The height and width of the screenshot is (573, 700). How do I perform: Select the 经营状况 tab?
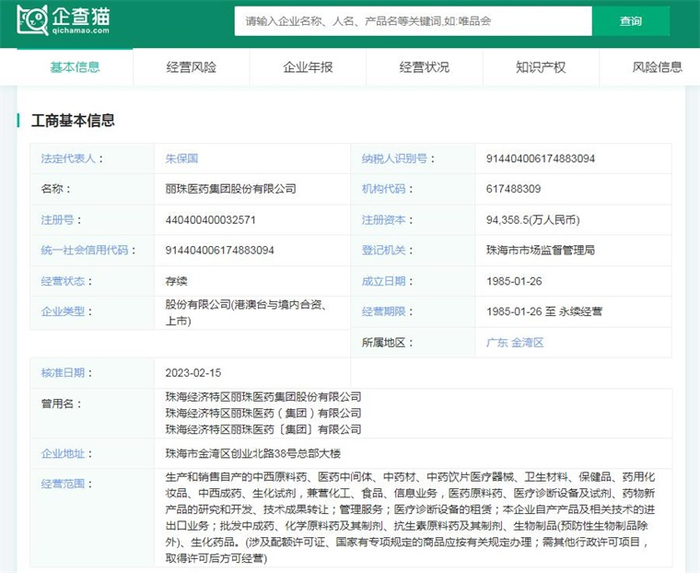click(424, 67)
